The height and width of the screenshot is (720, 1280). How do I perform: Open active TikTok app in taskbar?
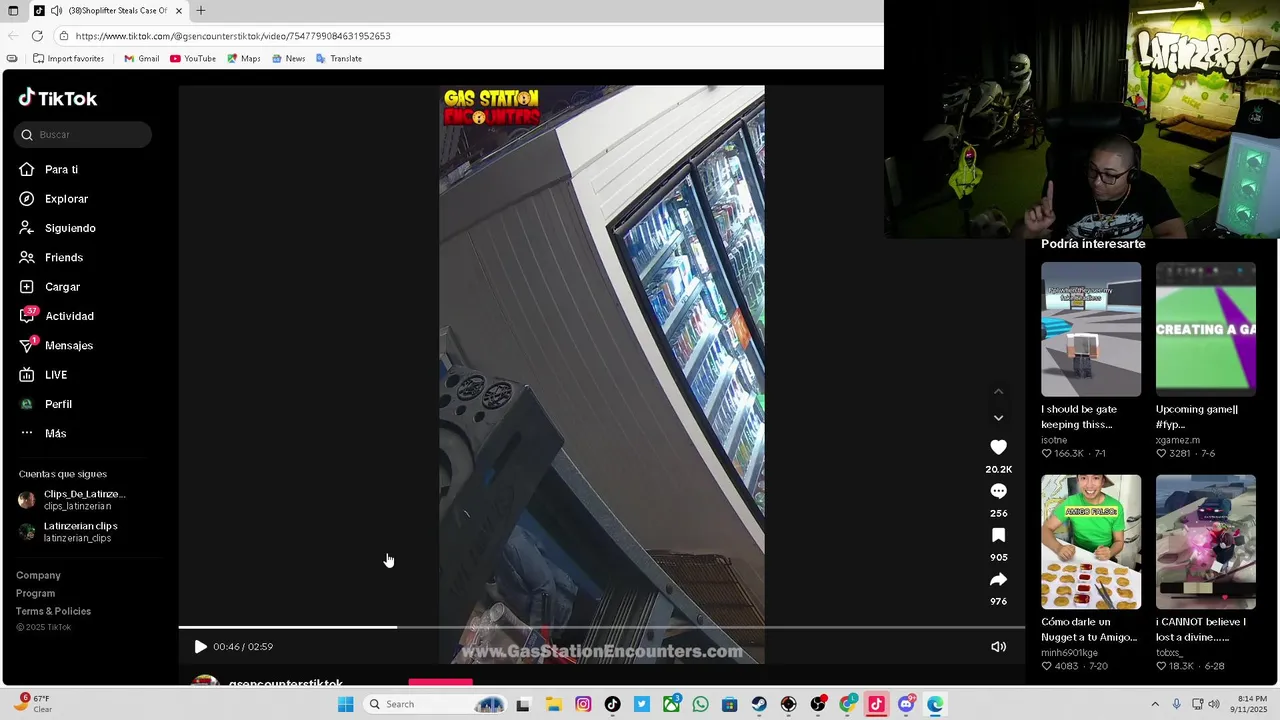pos(876,704)
